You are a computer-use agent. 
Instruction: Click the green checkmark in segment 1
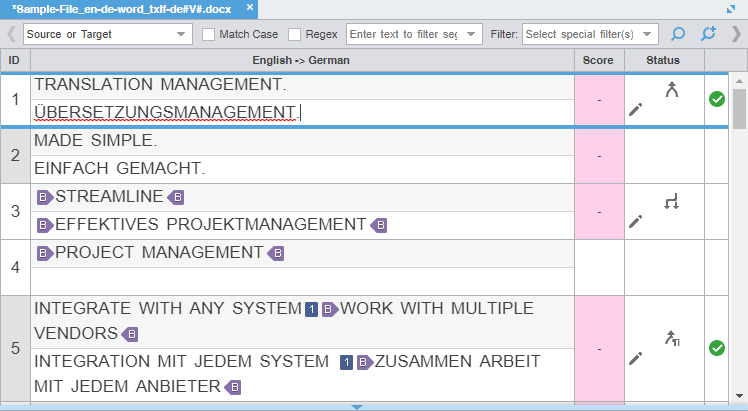(716, 99)
